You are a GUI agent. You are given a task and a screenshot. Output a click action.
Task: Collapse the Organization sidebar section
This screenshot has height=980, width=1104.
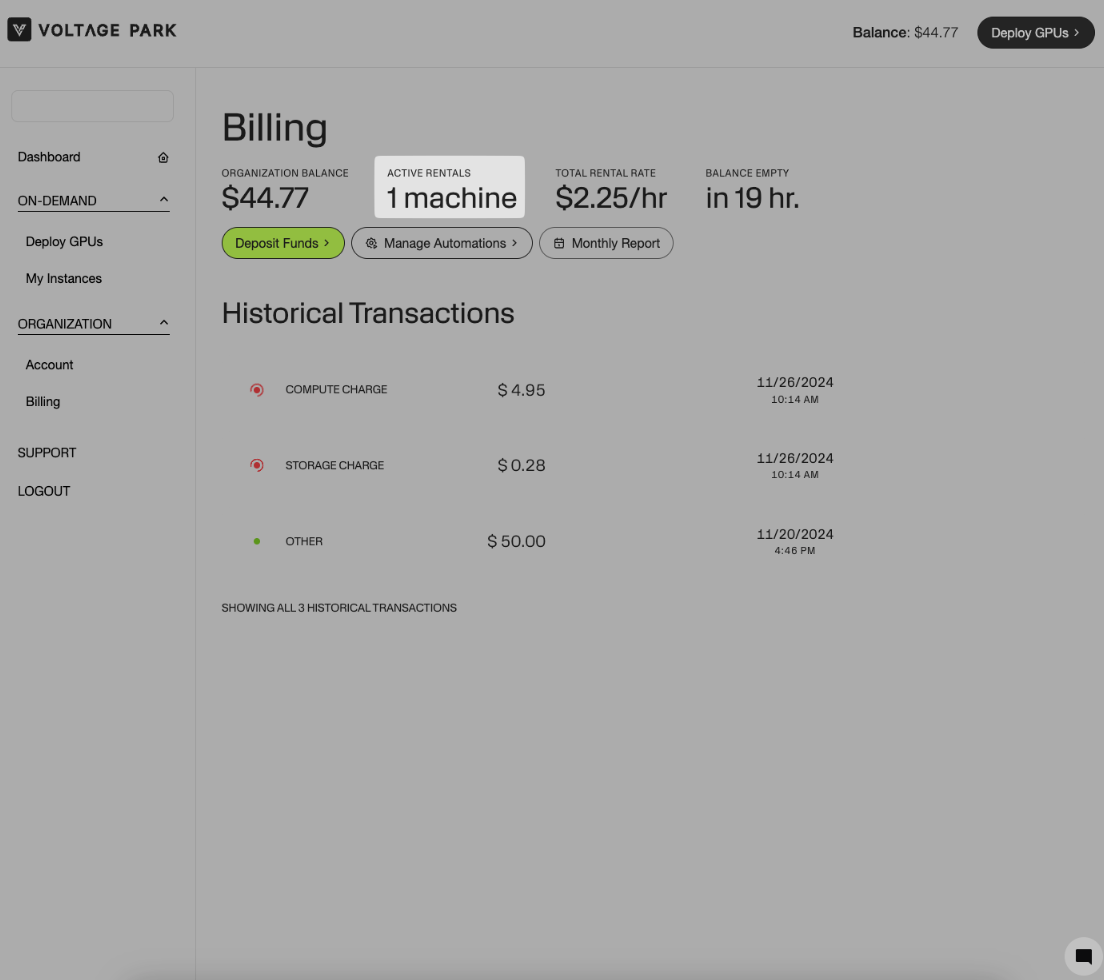(164, 323)
